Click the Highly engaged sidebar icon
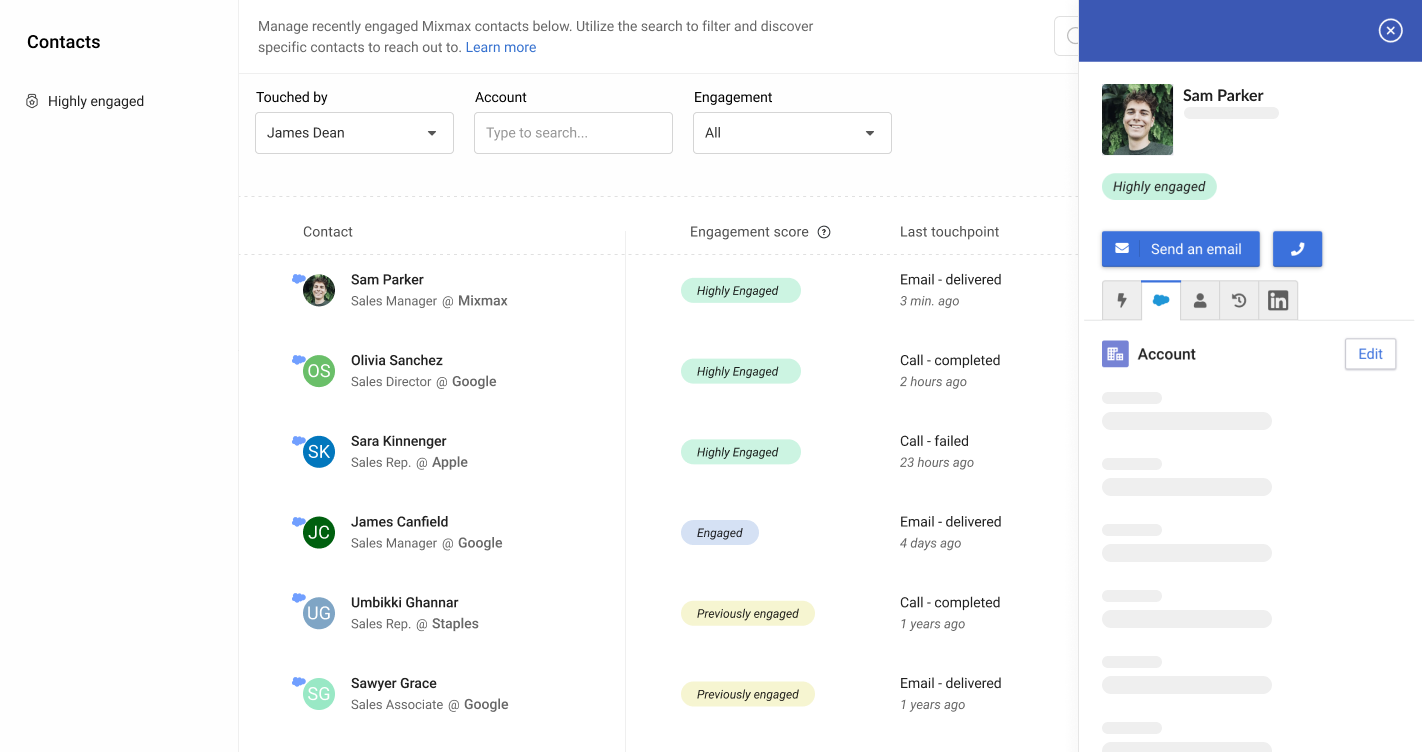Image resolution: width=1422 pixels, height=752 pixels. [32, 101]
